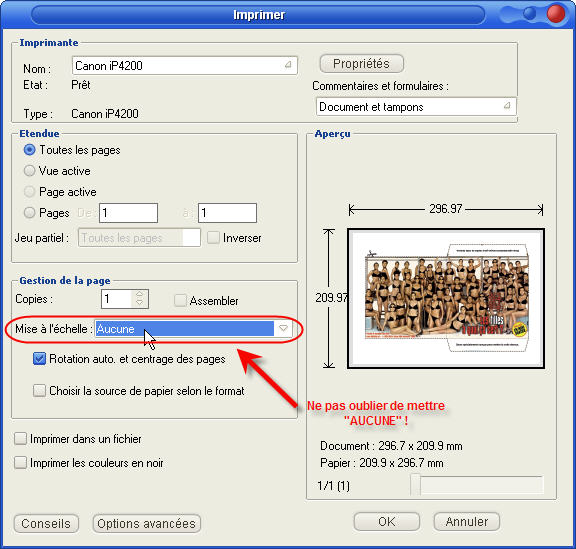Click the red close orb in title bar
The image size is (576, 549).
click(556, 13)
